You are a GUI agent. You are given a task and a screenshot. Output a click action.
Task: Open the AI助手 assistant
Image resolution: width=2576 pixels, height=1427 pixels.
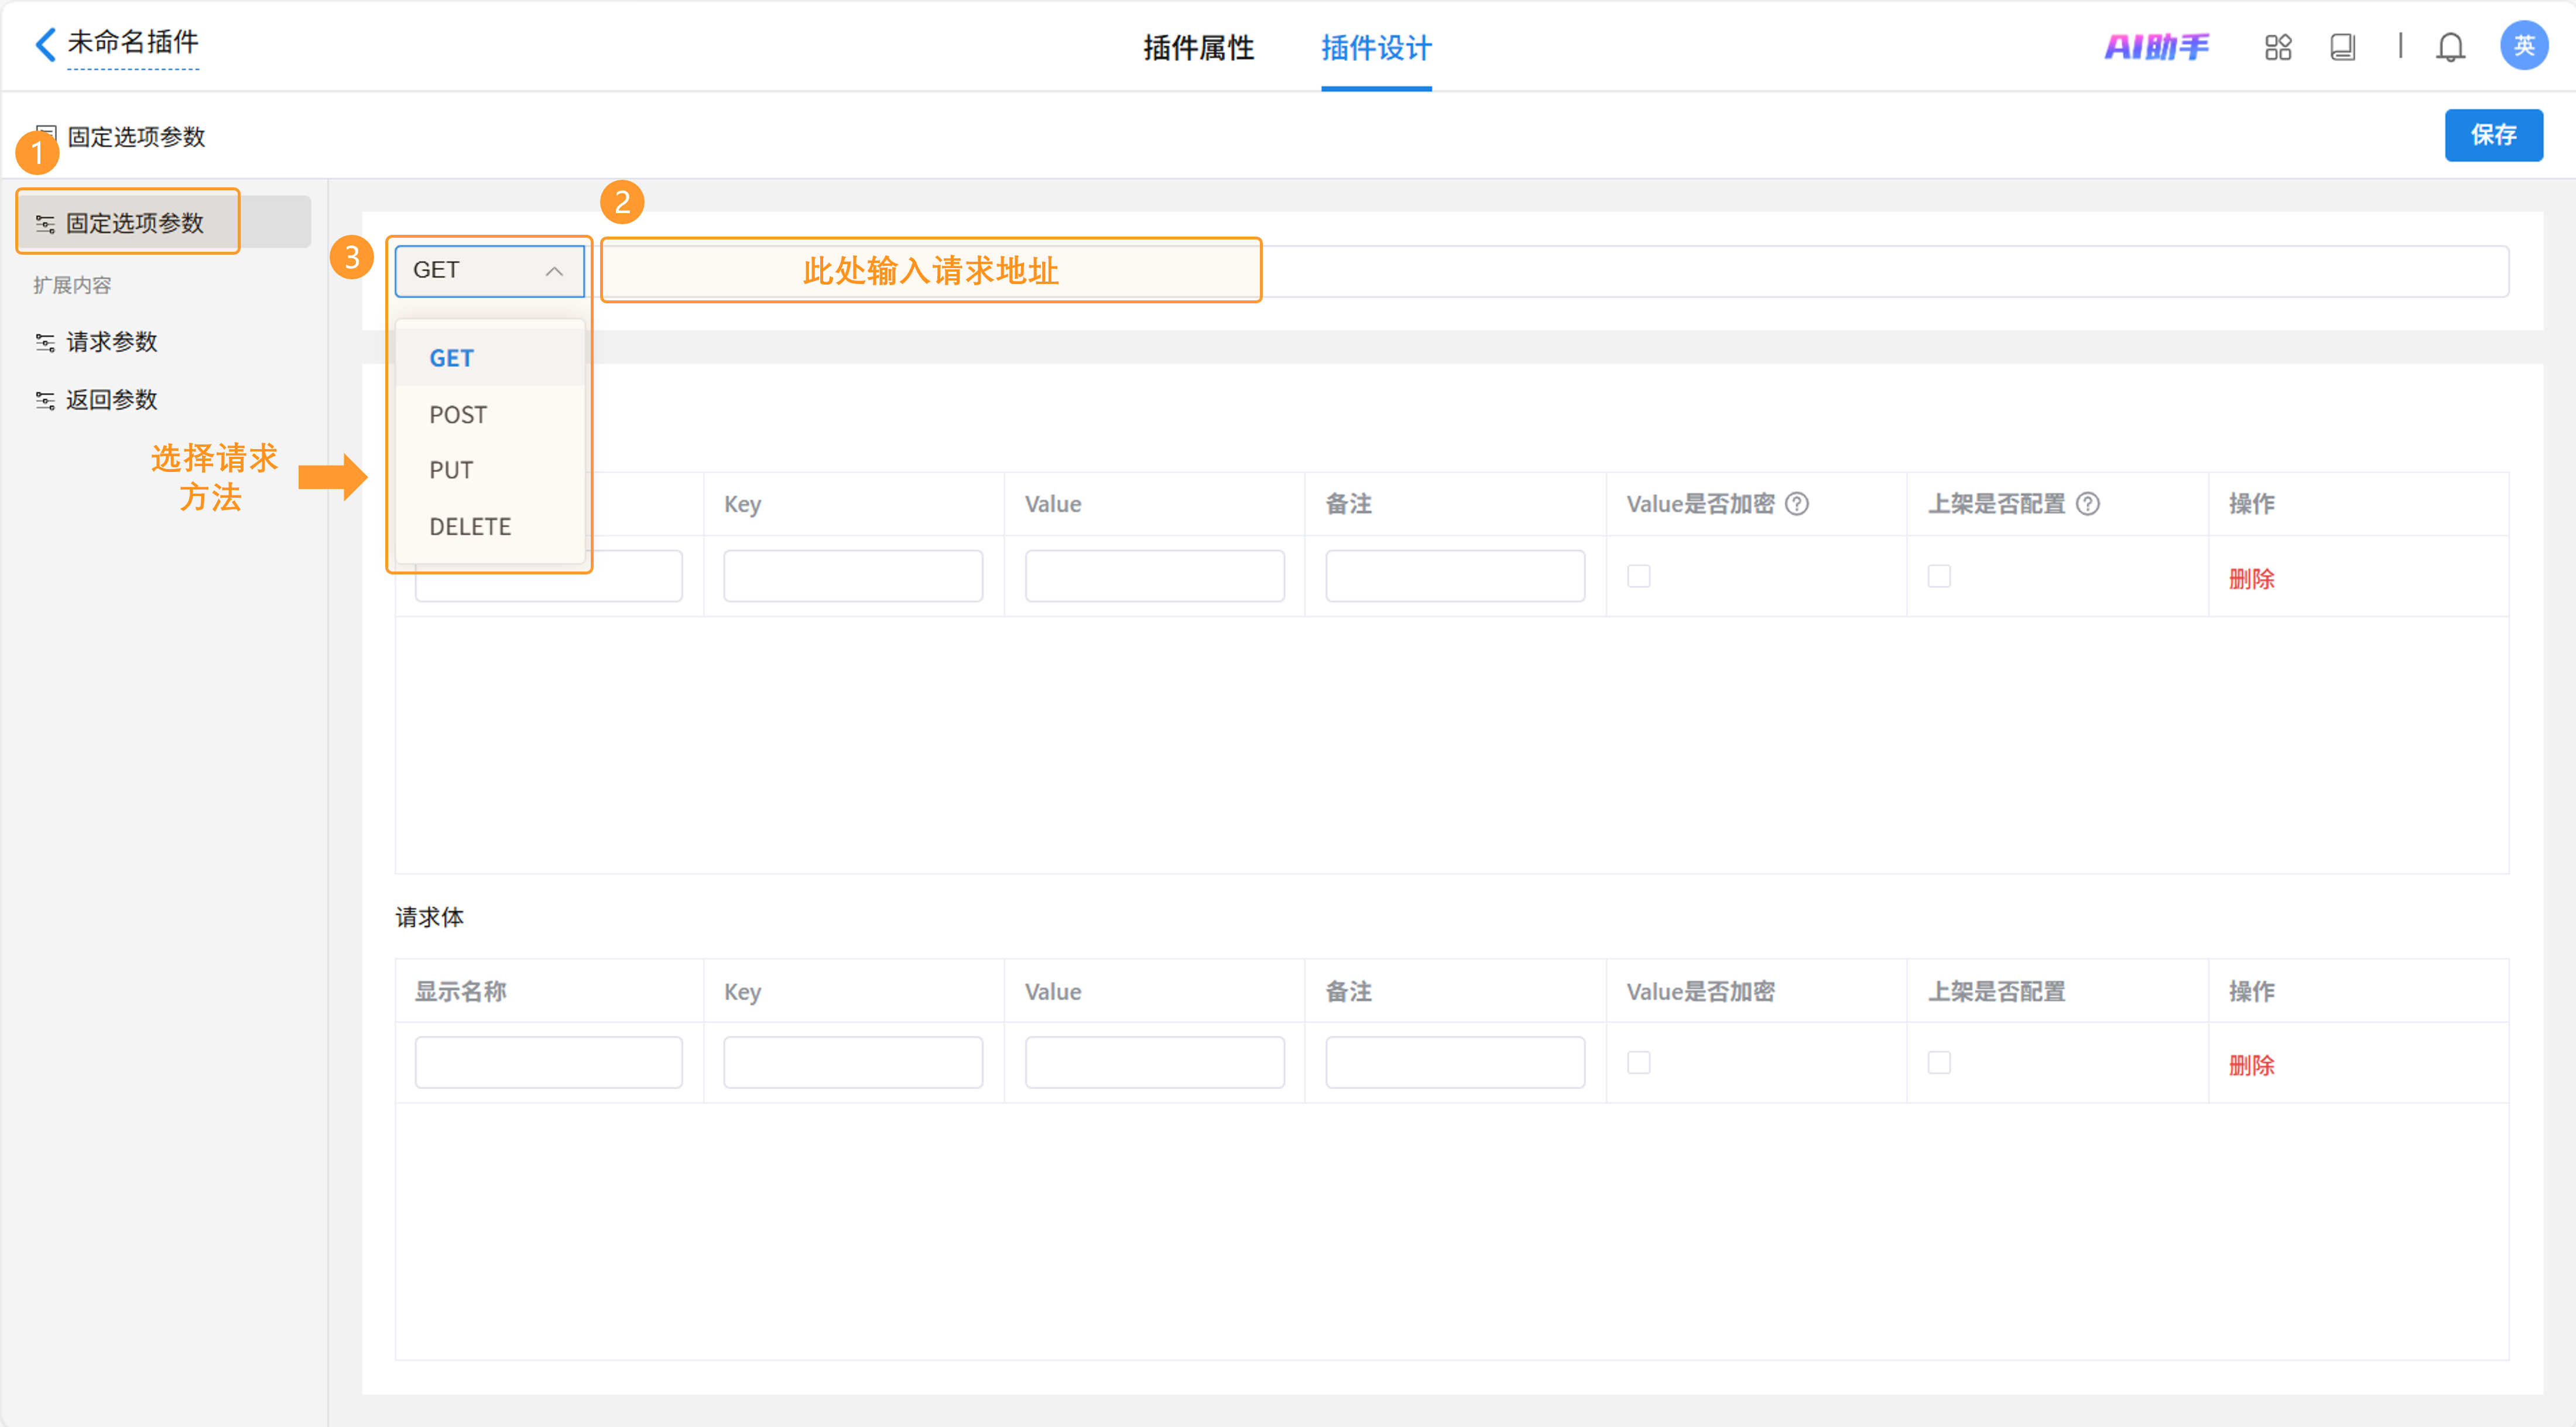coord(2156,47)
